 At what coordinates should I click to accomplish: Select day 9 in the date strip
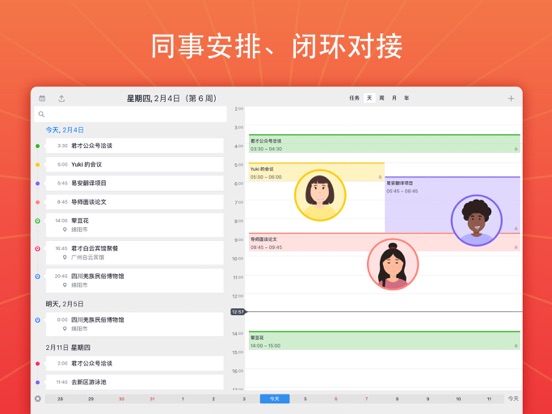click(x=428, y=399)
